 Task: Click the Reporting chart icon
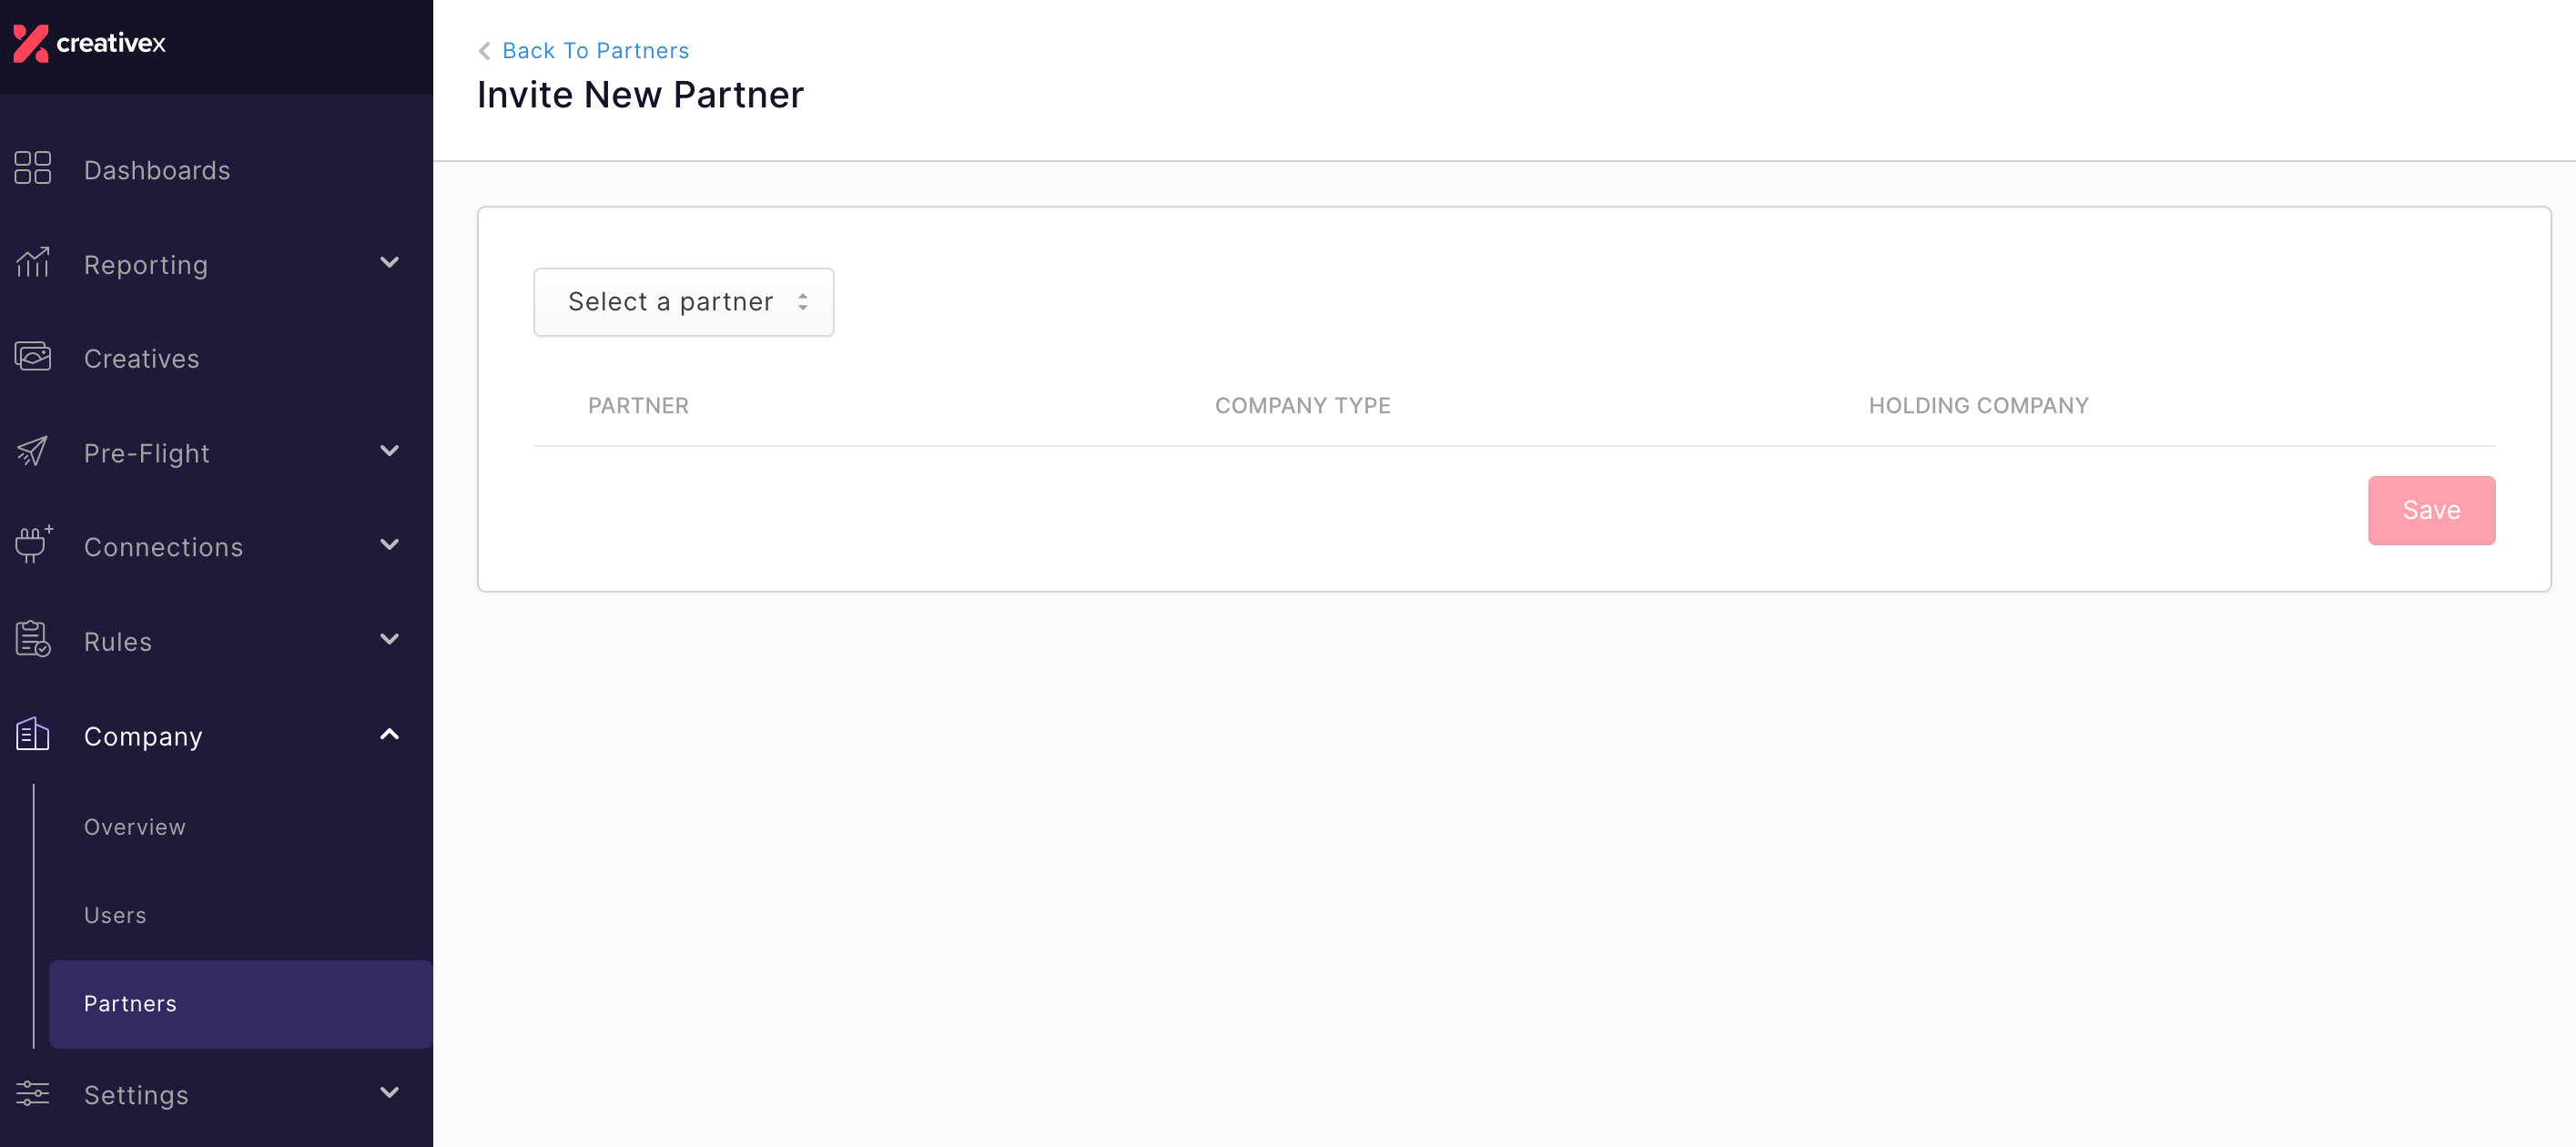tap(32, 263)
